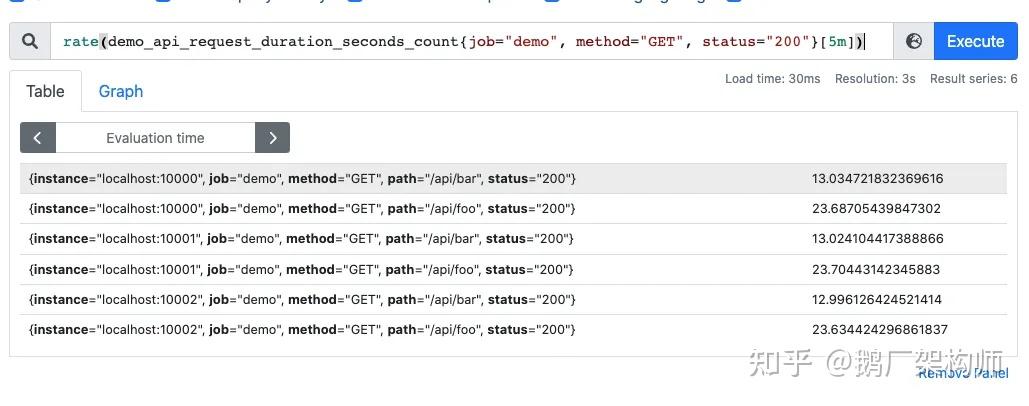The image size is (1029, 406).
Task: Open the metrics explorer globe icon
Action: [913, 41]
